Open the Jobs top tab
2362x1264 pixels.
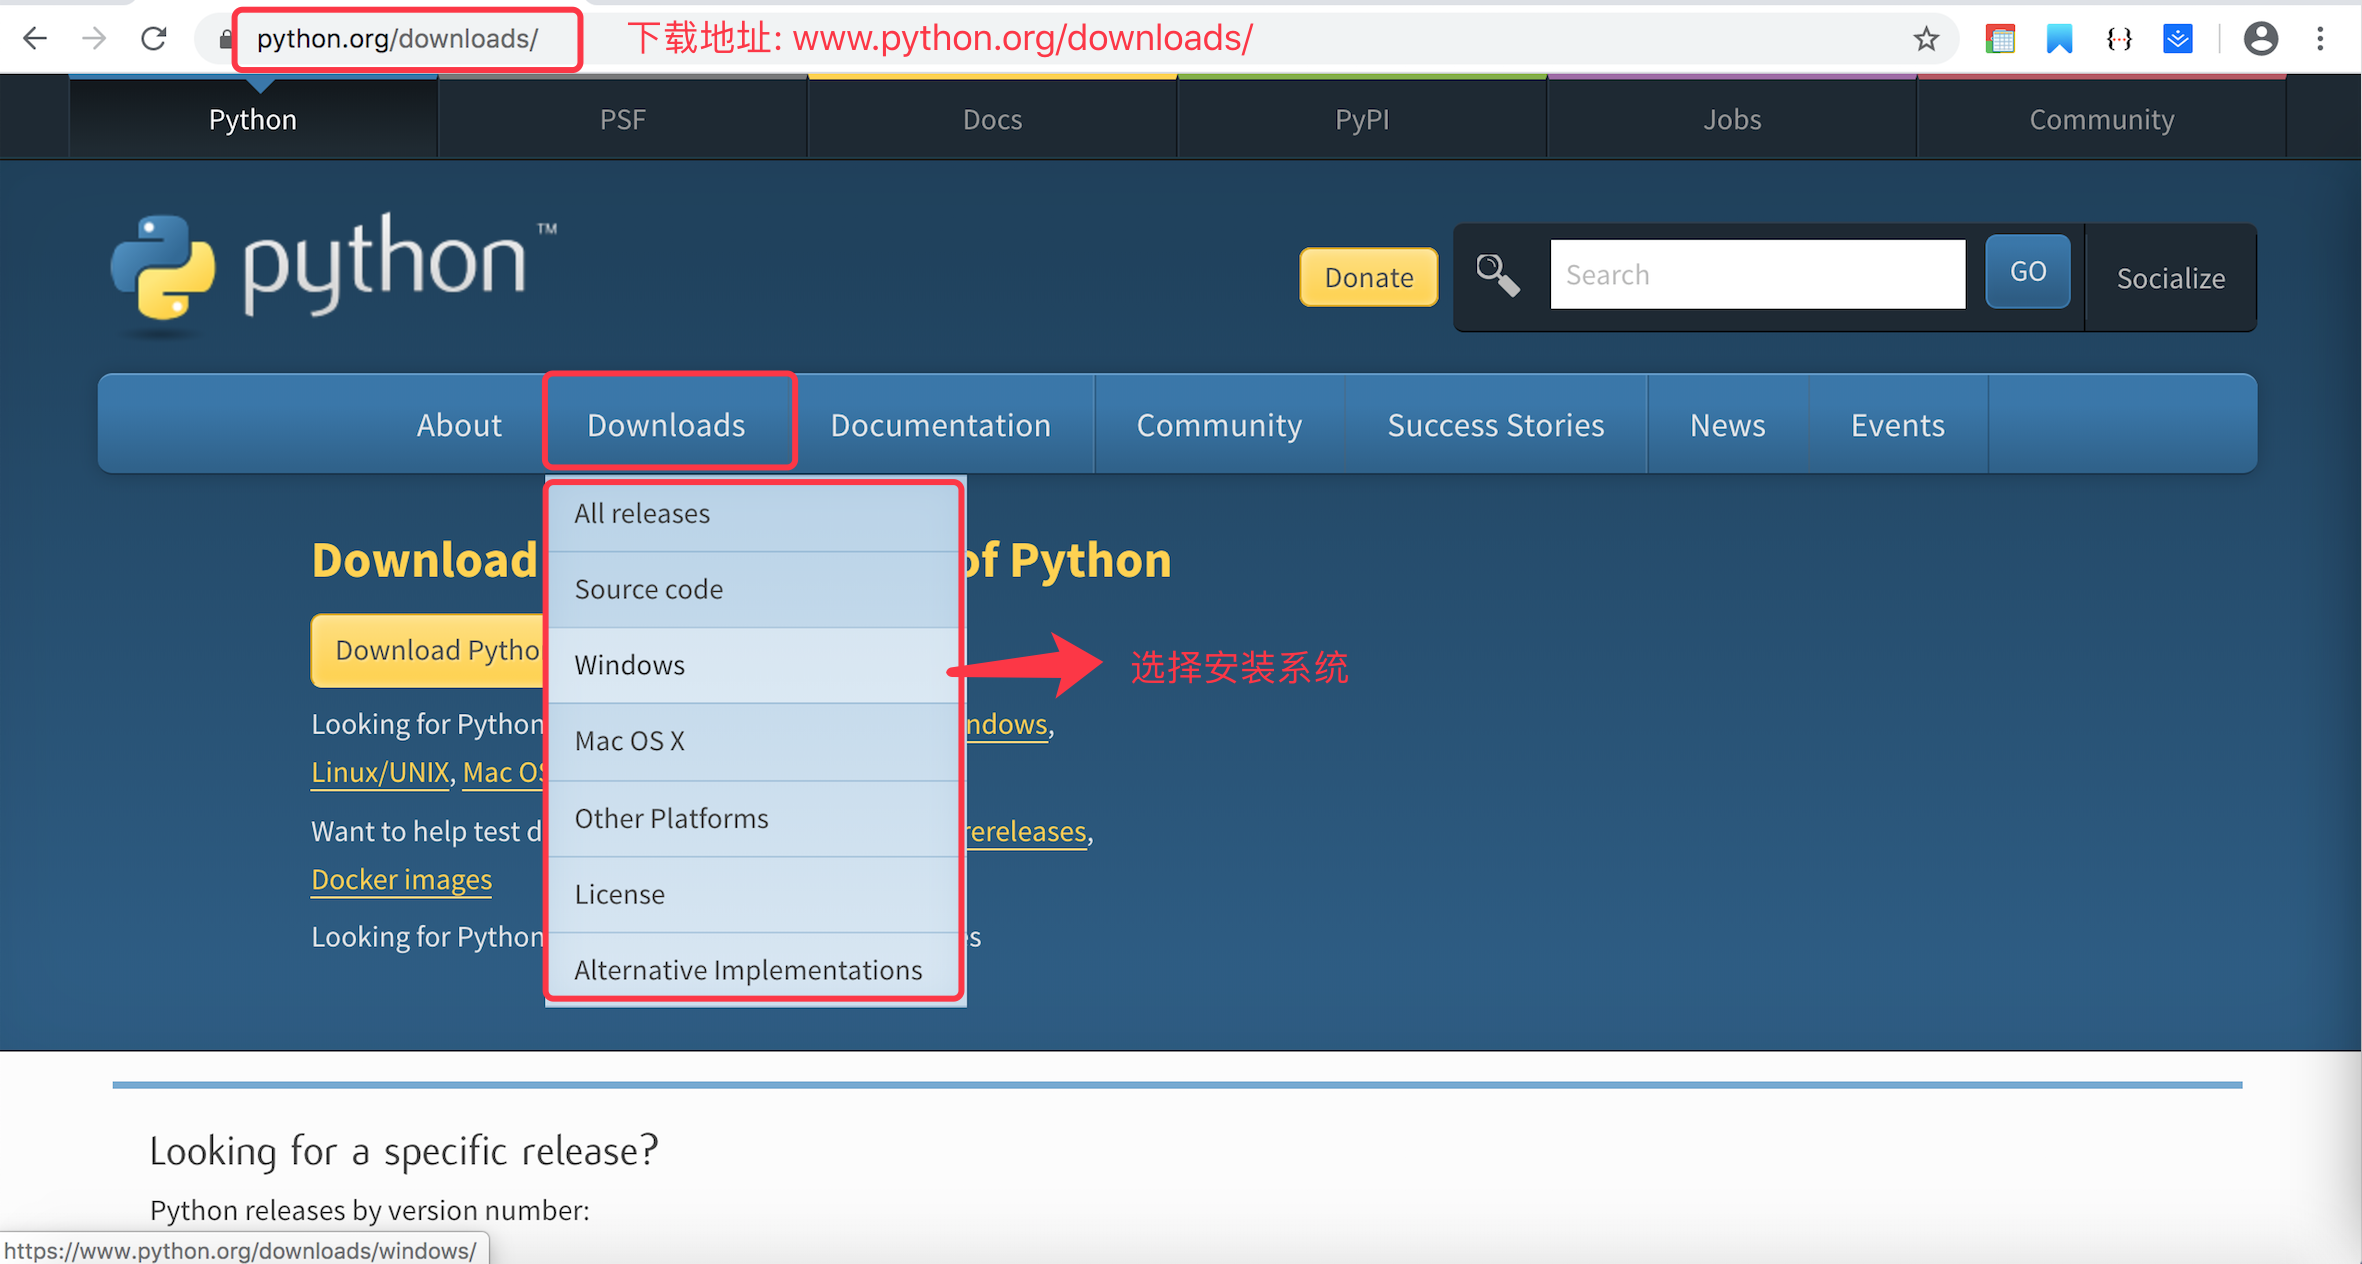click(1732, 119)
